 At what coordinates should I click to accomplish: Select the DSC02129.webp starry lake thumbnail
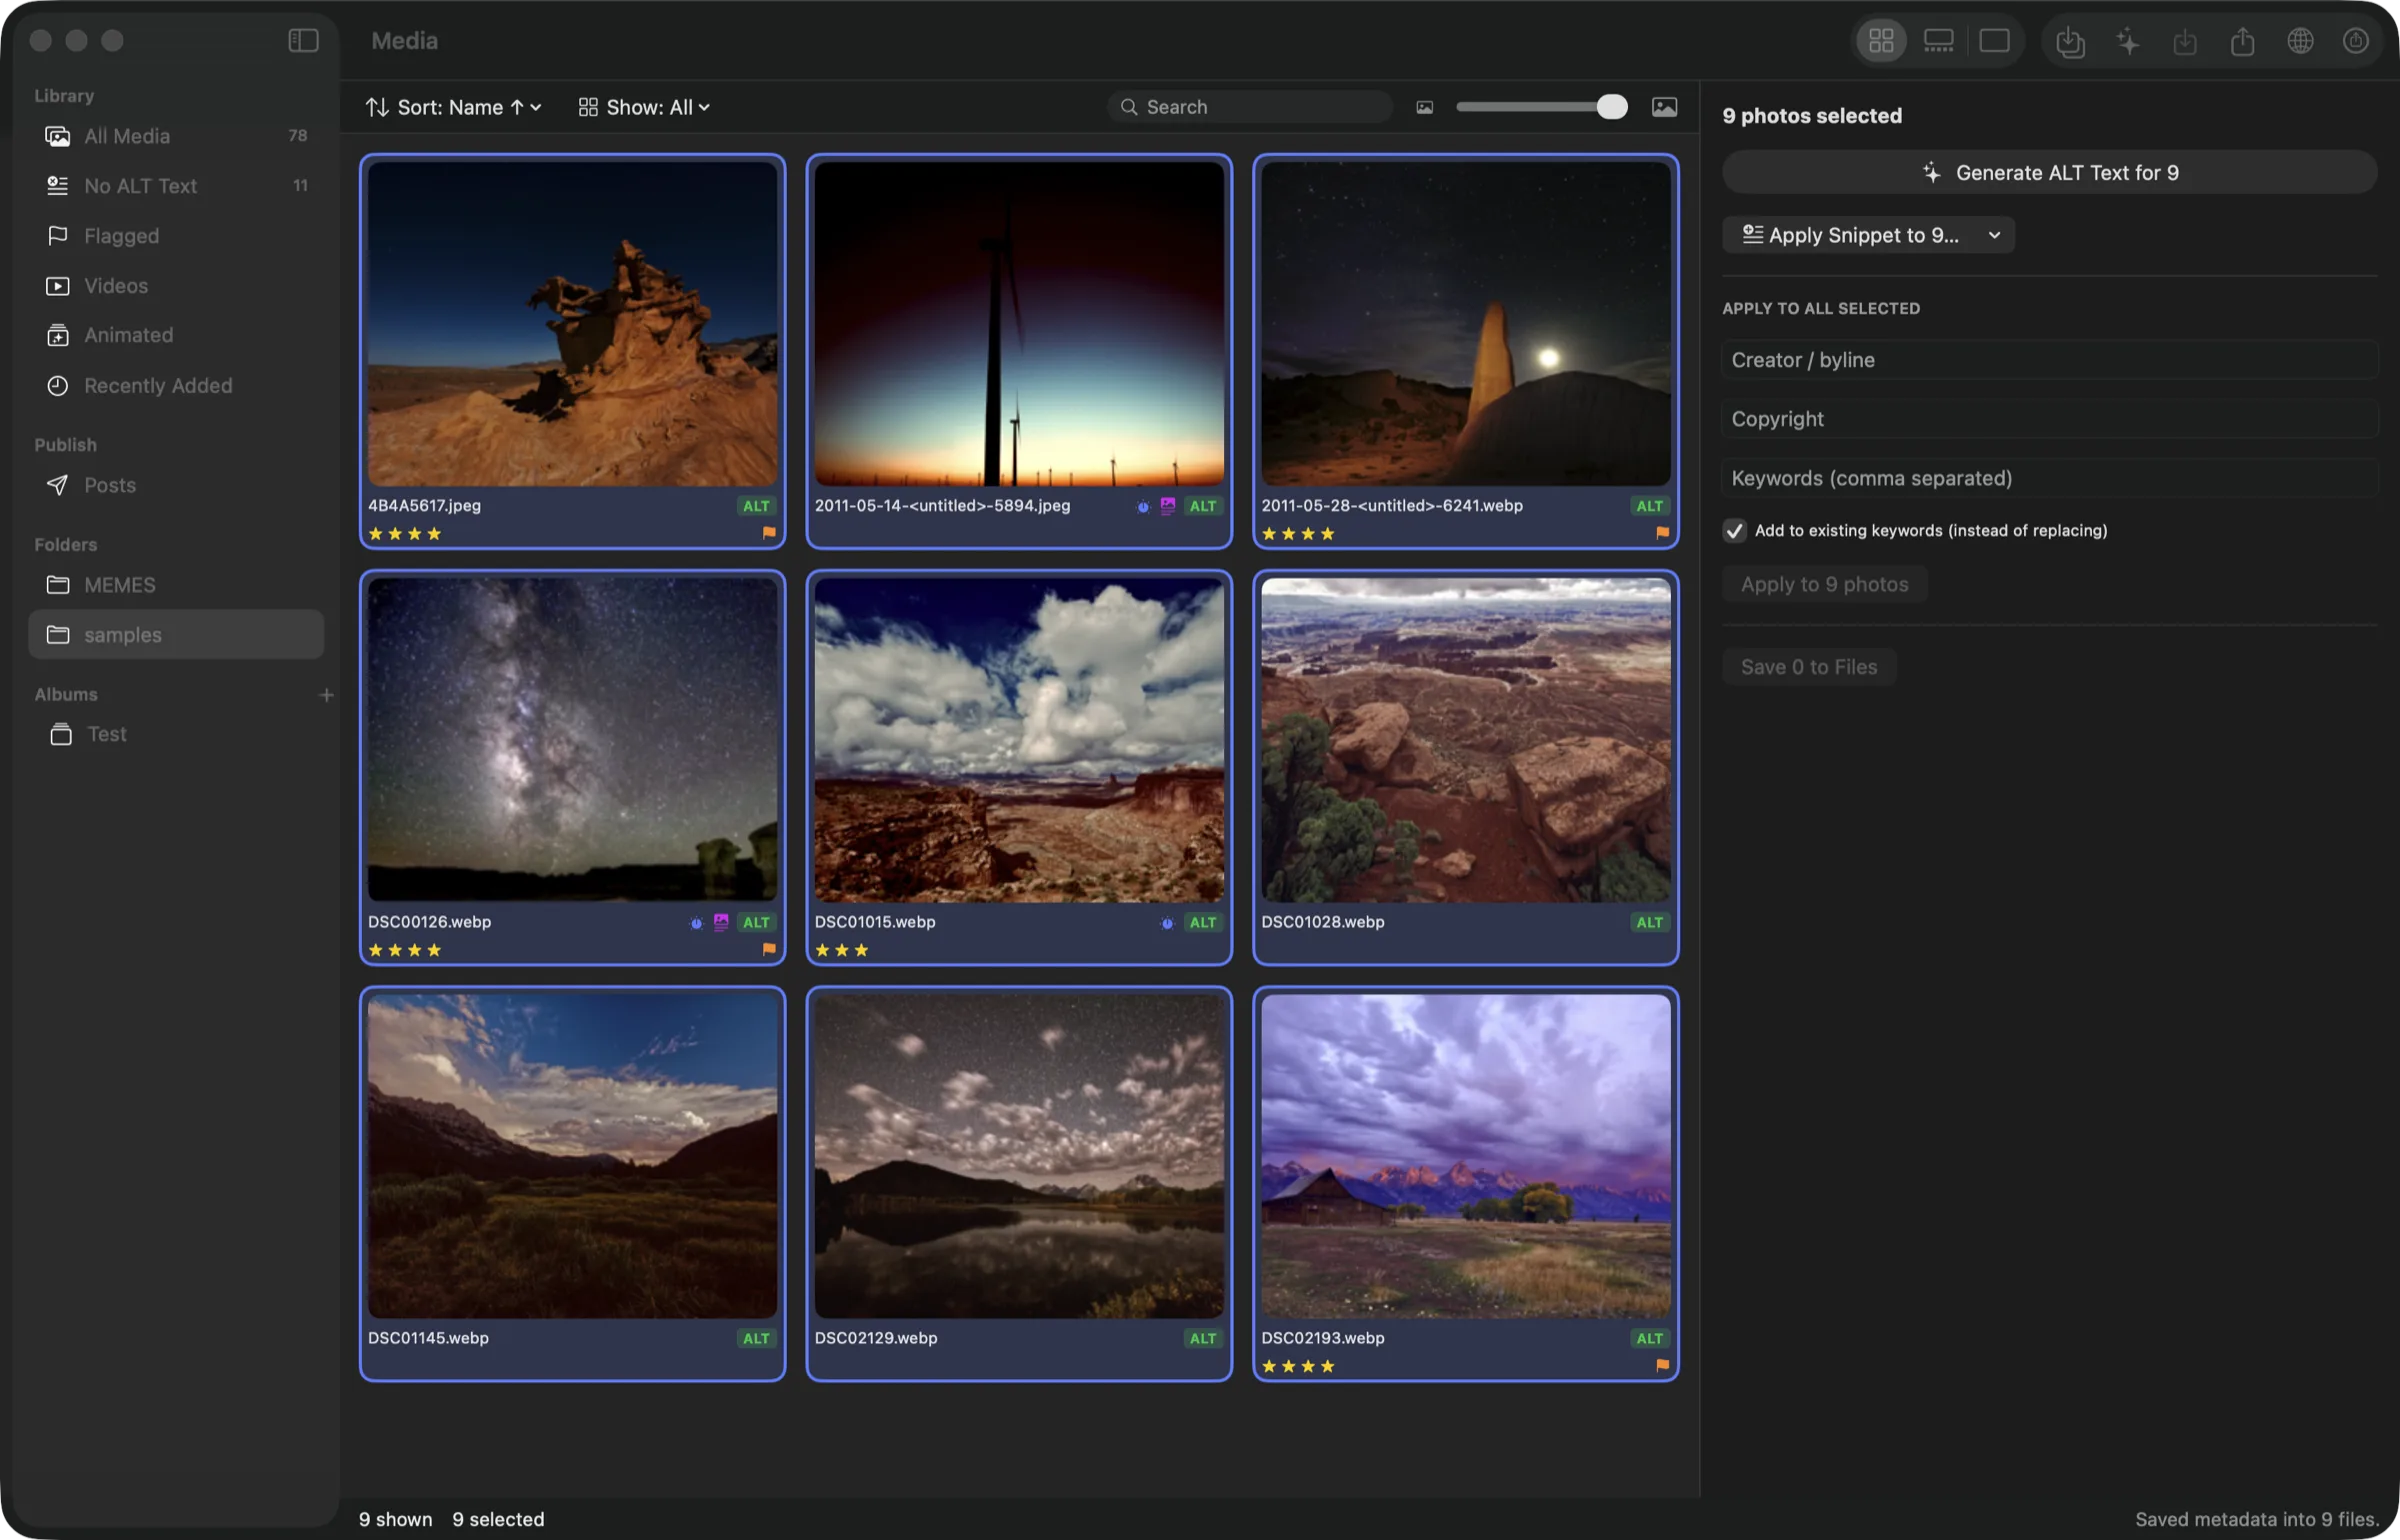coord(1019,1156)
